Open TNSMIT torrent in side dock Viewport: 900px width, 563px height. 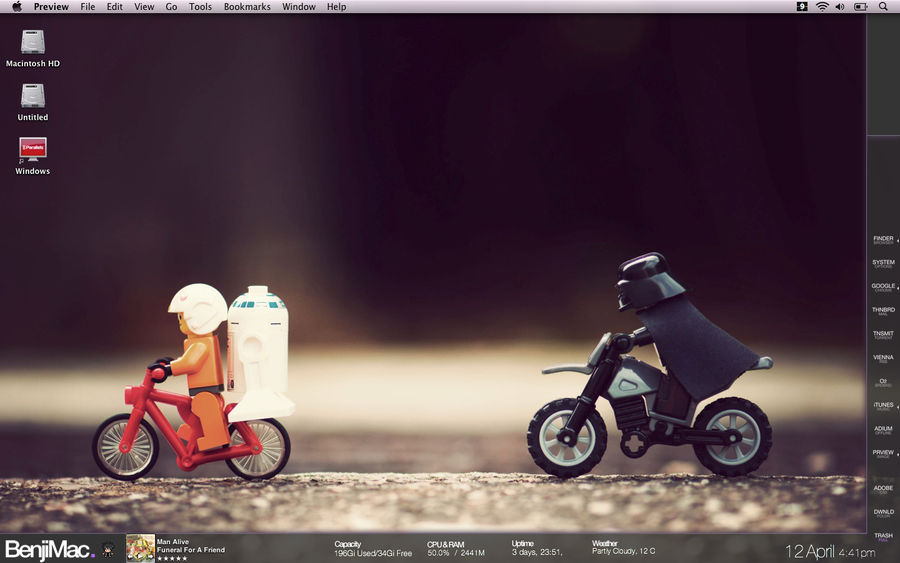[883, 335]
